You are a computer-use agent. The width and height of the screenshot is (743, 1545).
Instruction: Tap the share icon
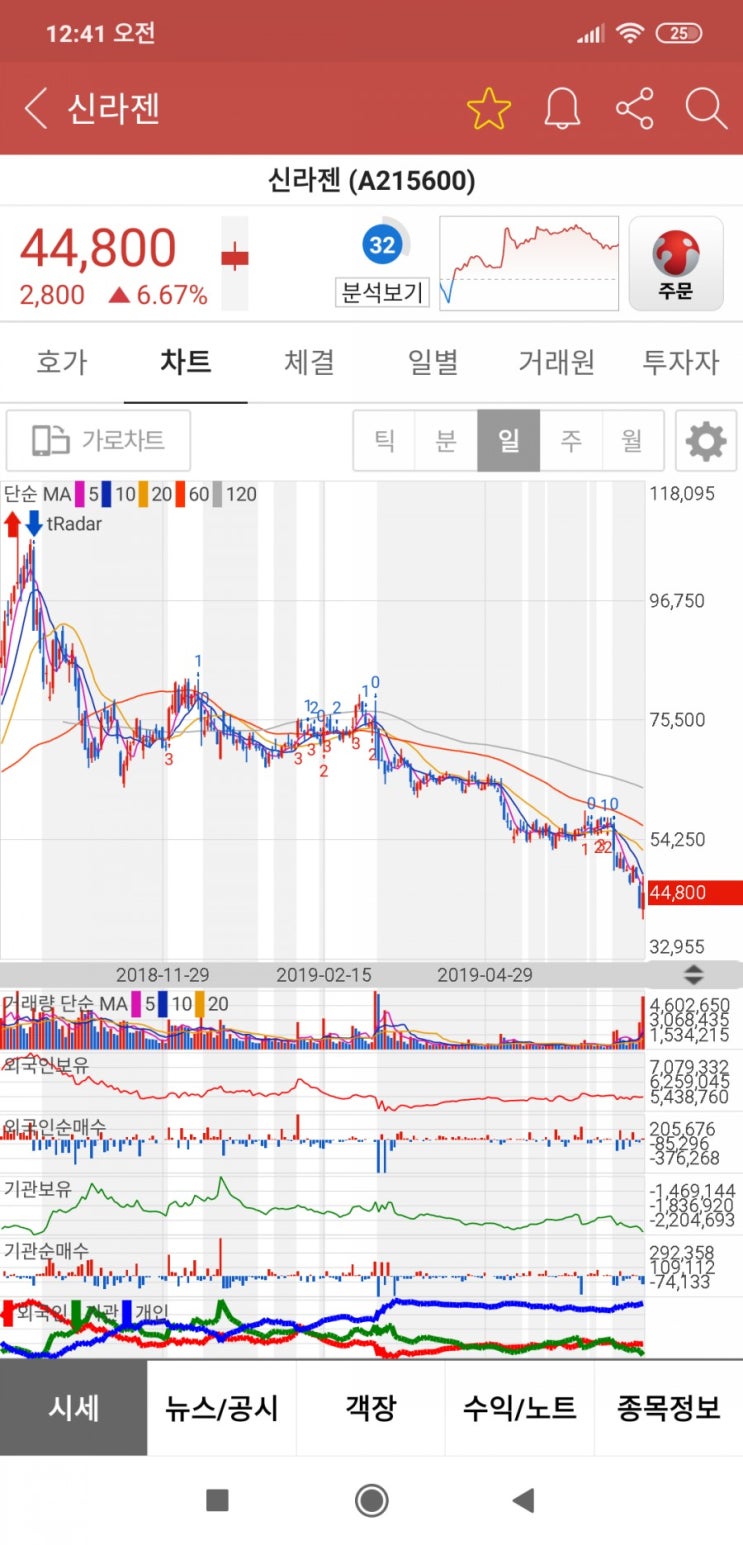pos(634,109)
